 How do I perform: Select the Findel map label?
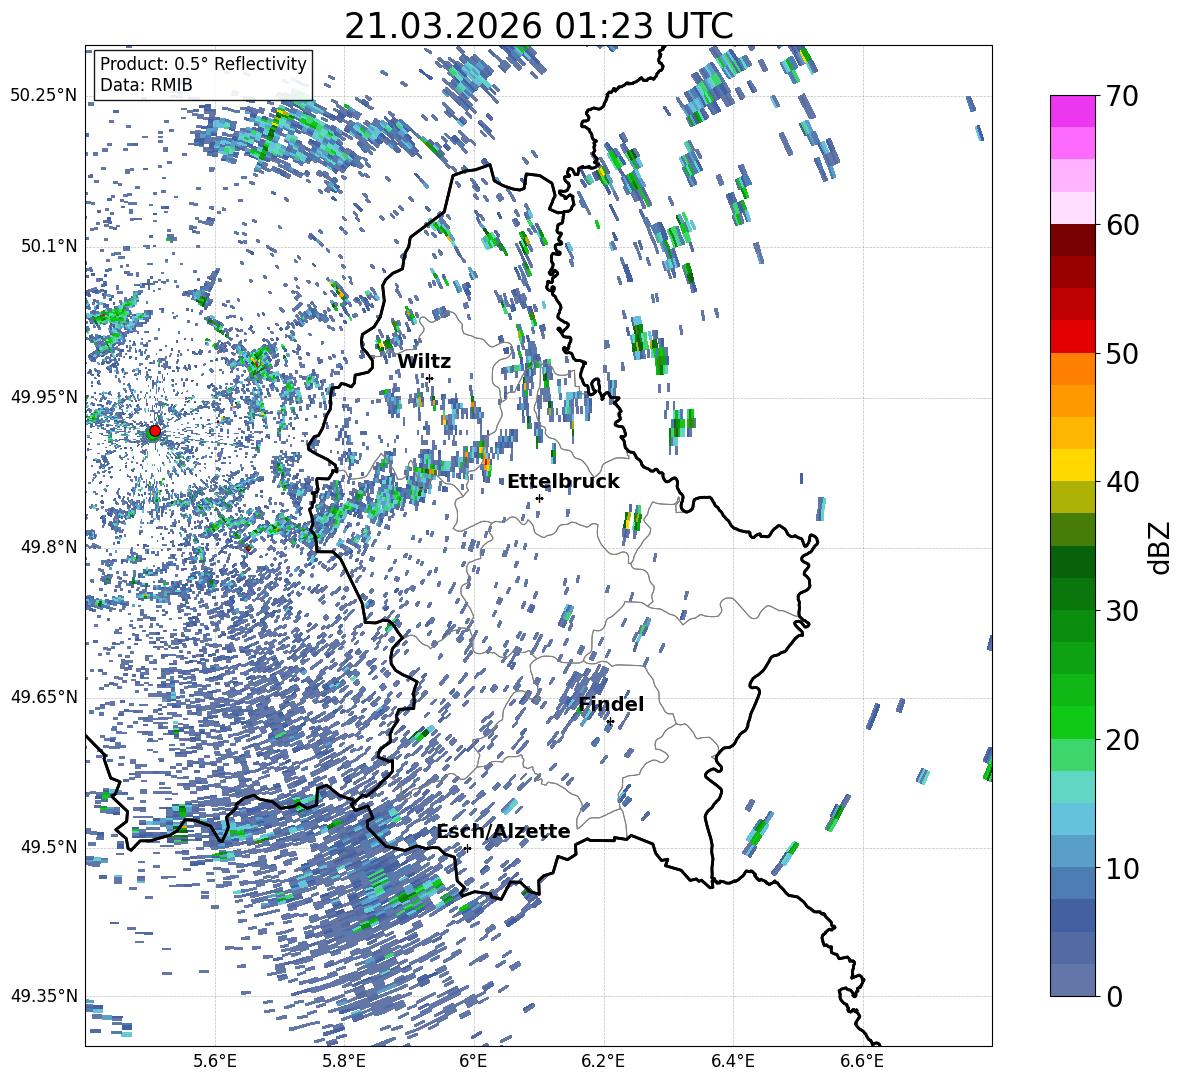coord(611,705)
